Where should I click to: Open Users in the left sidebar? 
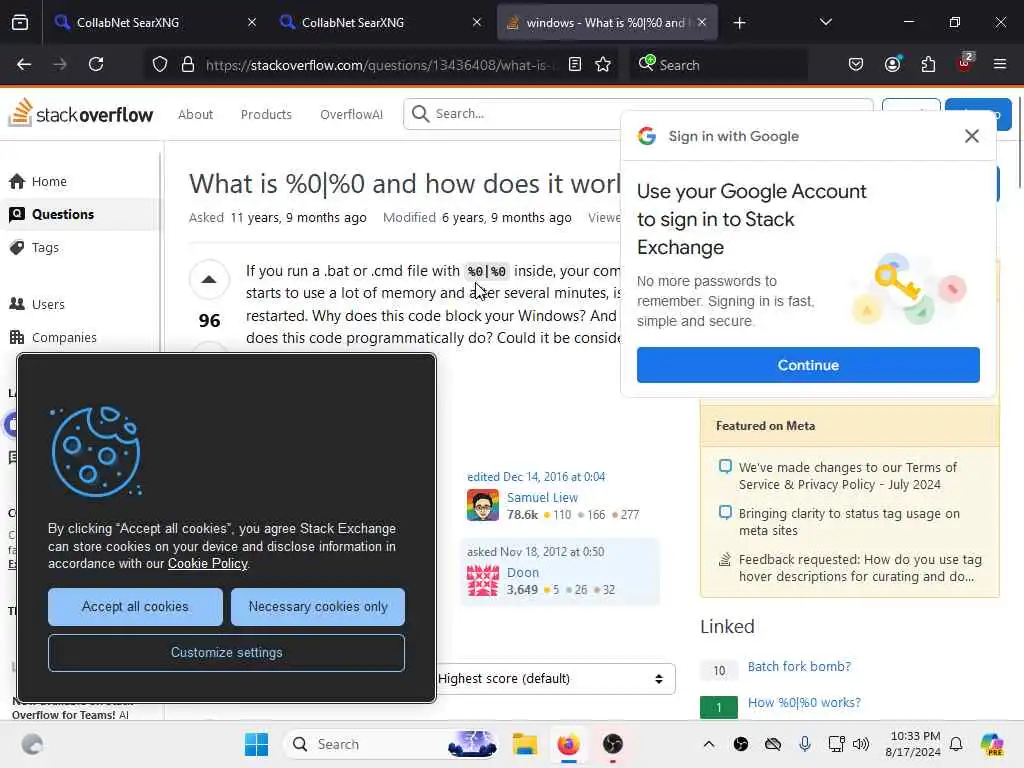[48, 304]
